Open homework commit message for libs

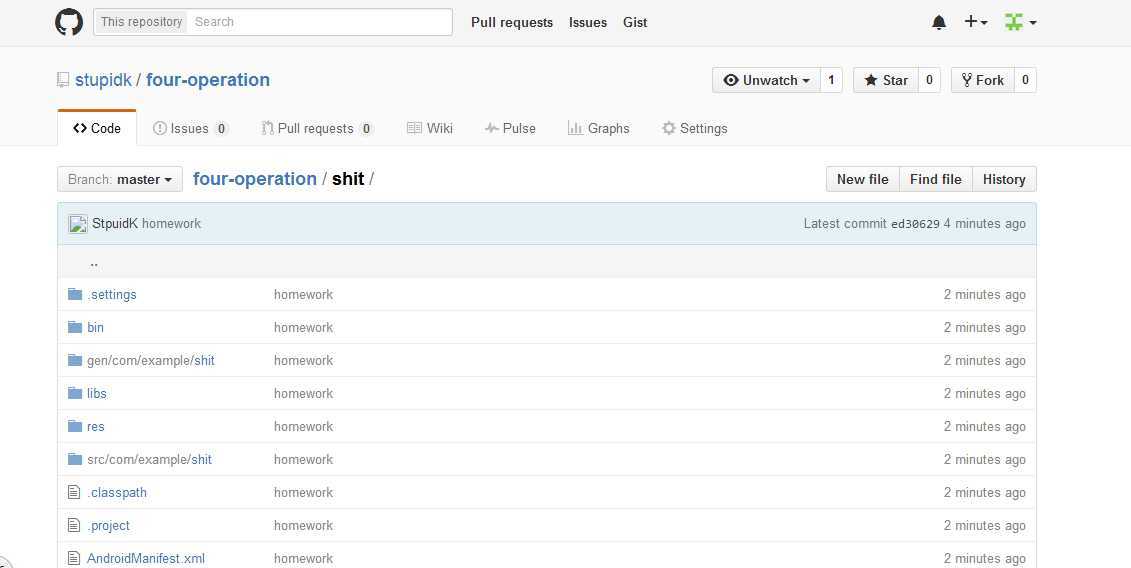click(304, 393)
